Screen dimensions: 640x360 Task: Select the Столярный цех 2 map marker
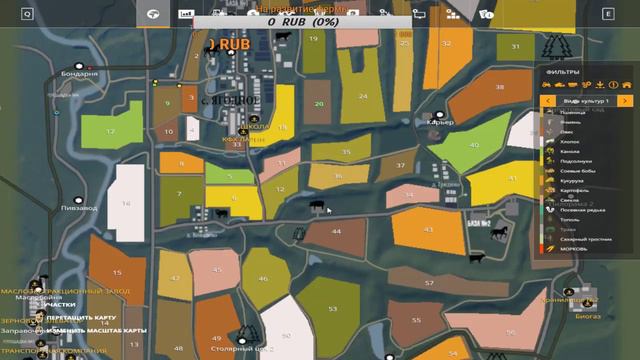pos(242,341)
